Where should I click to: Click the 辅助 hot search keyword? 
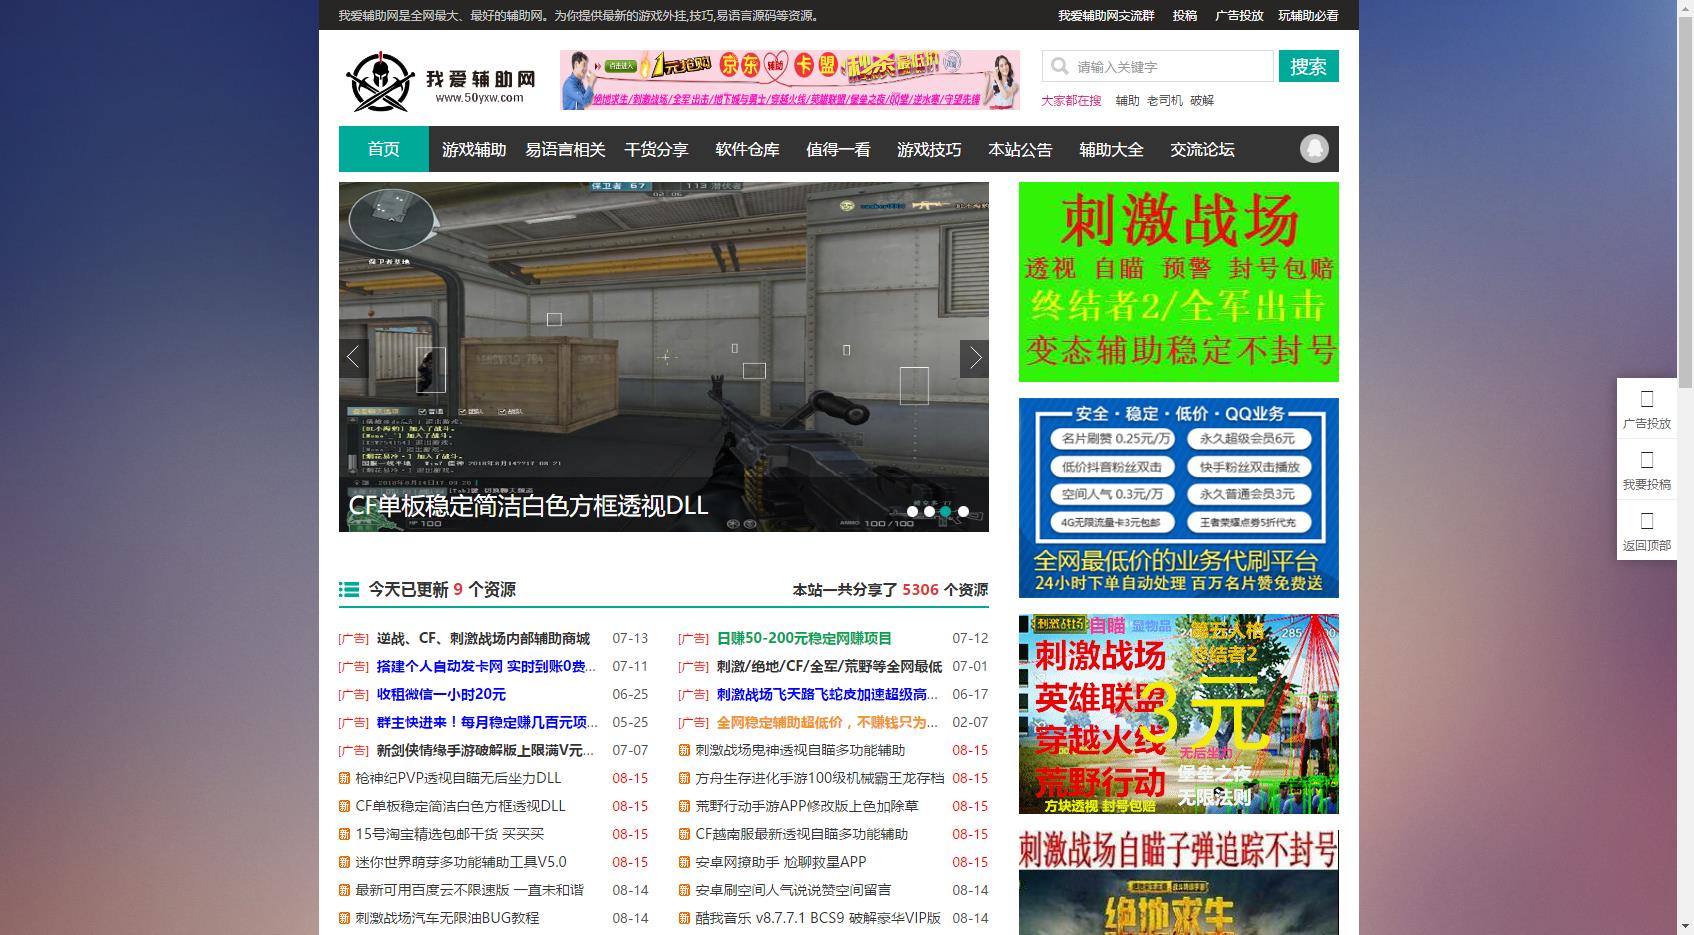click(1127, 100)
